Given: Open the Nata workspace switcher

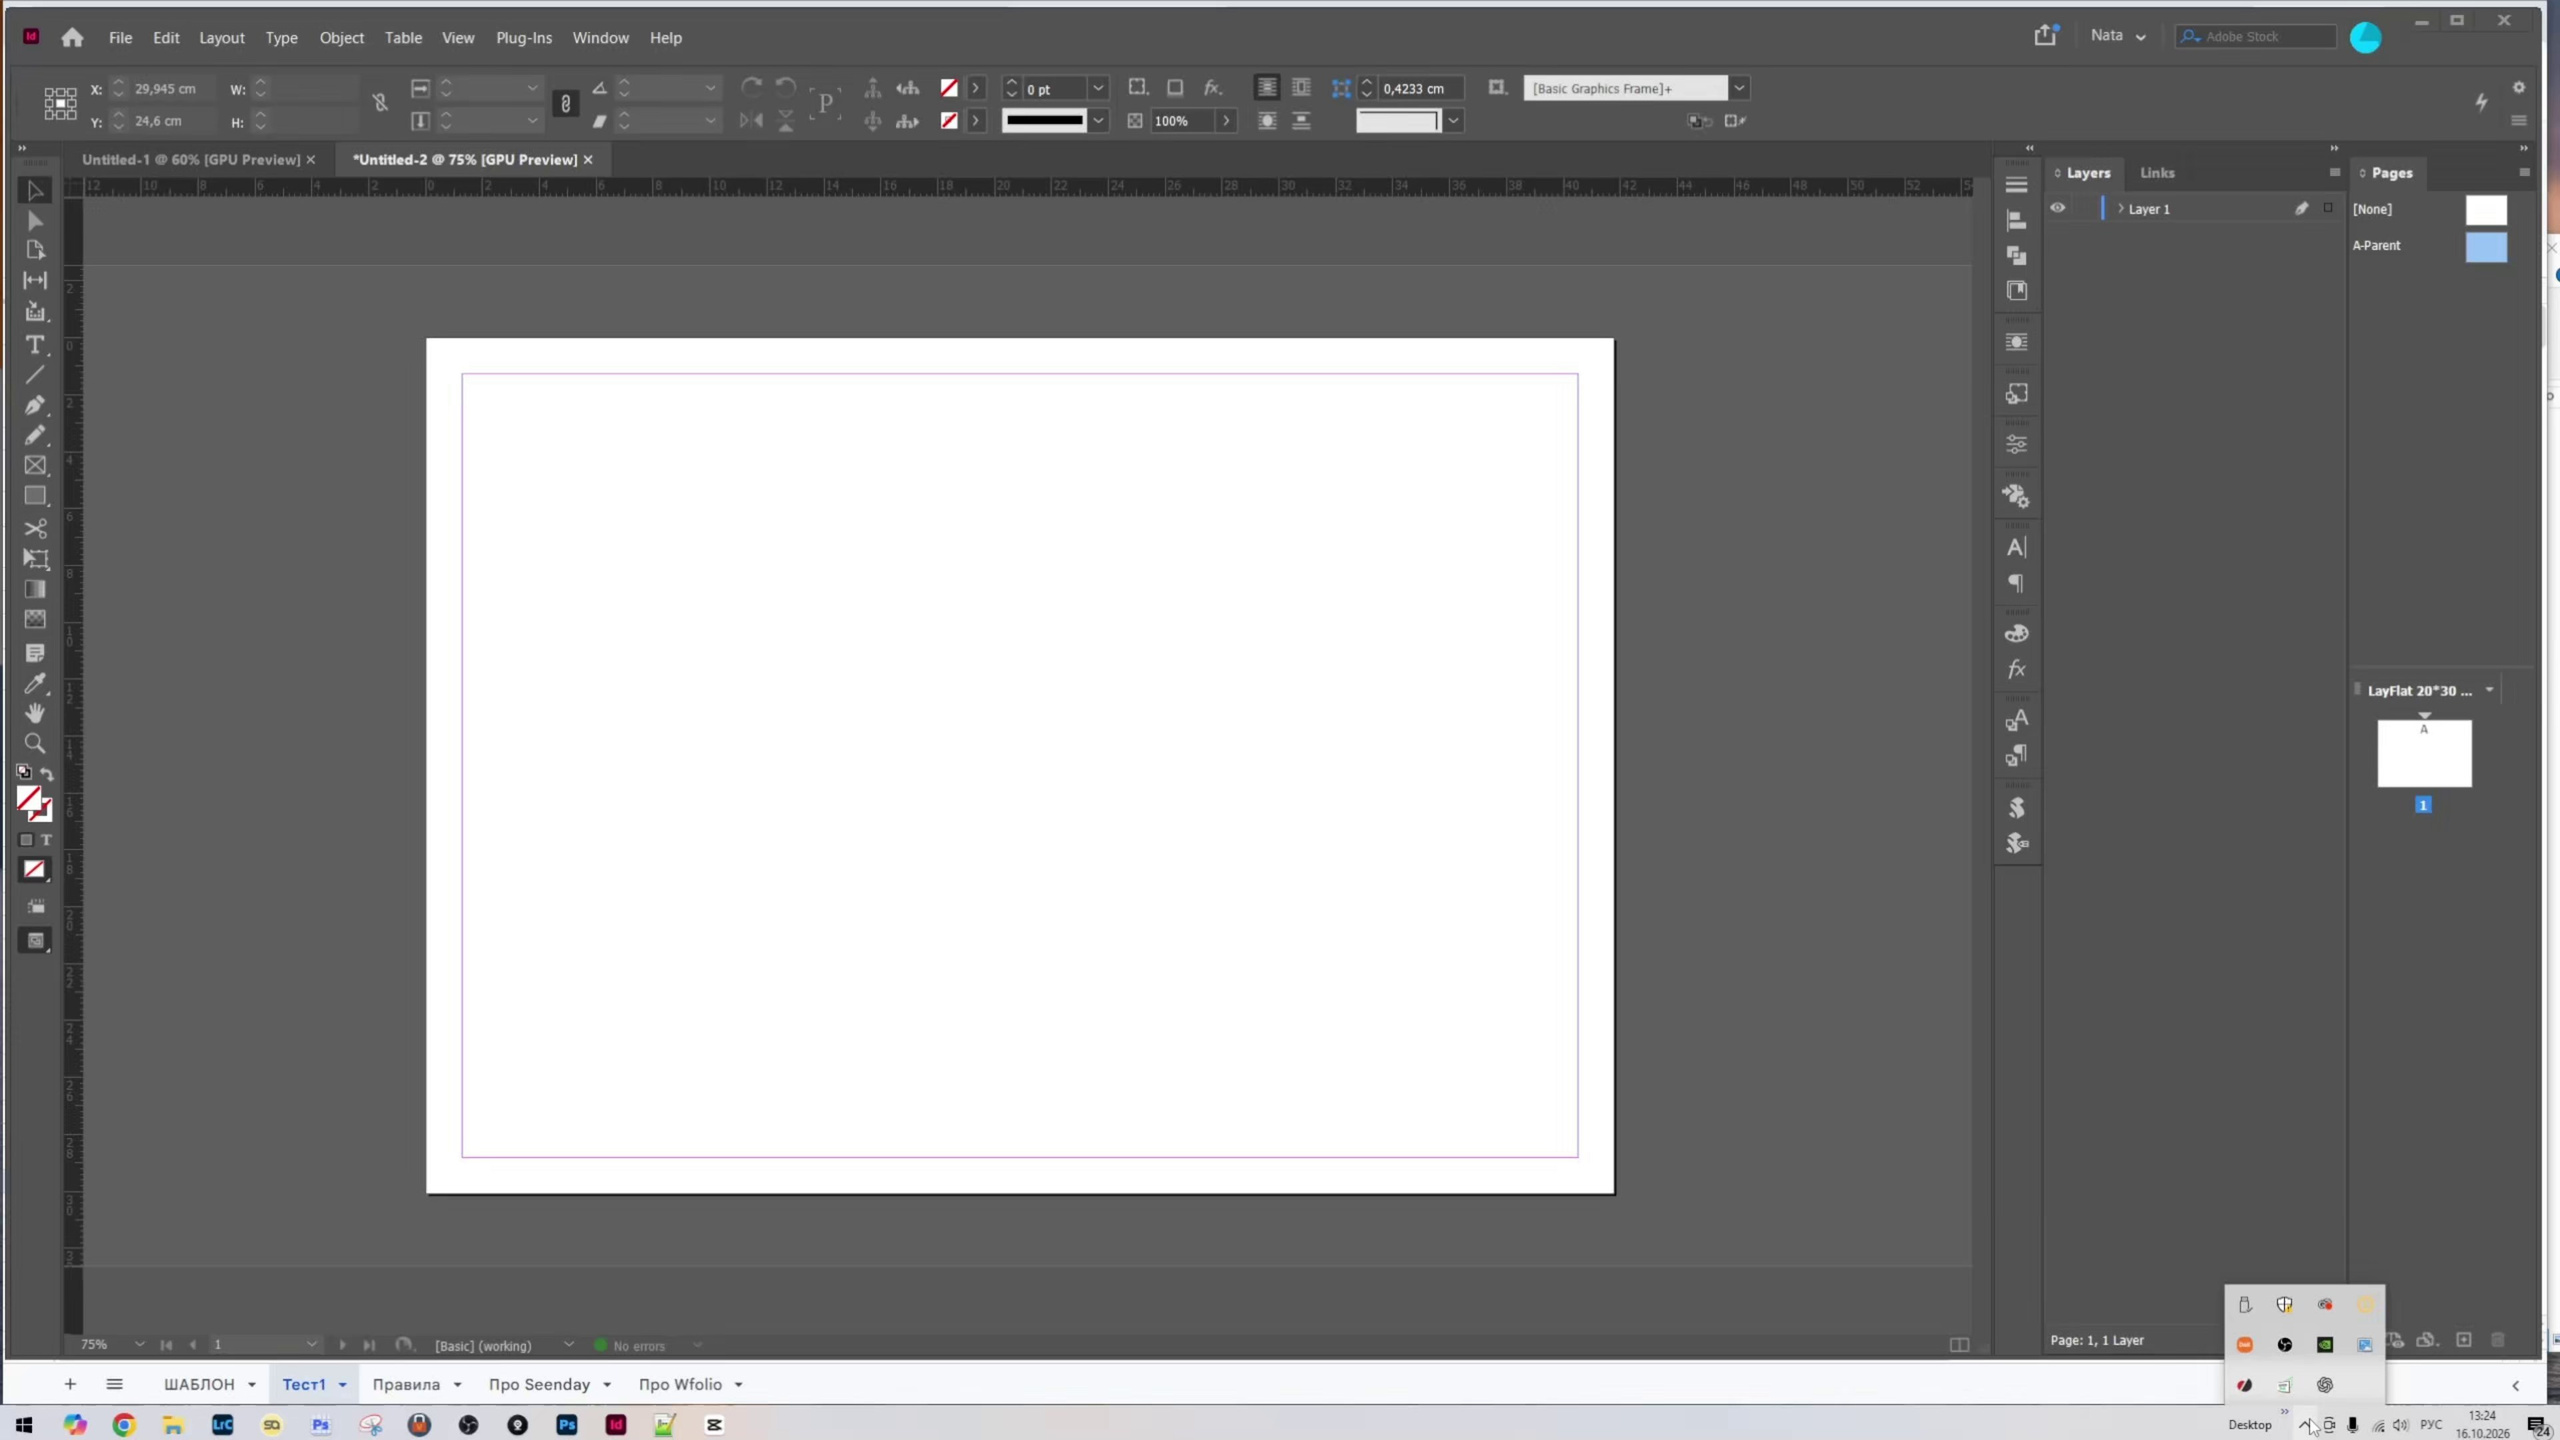Looking at the screenshot, I should tap(2118, 36).
